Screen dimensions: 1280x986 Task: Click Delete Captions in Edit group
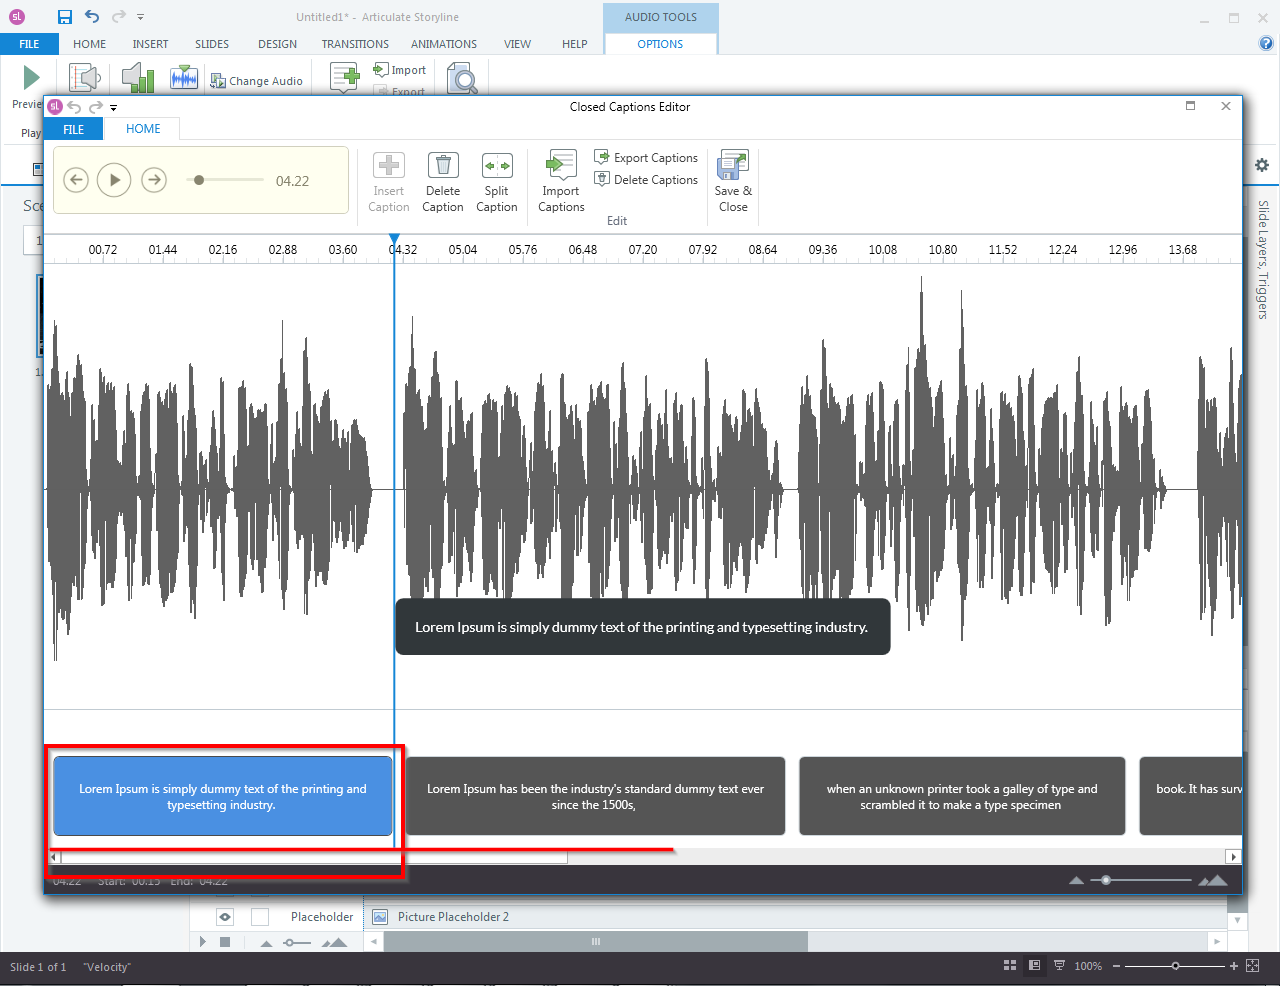click(646, 179)
